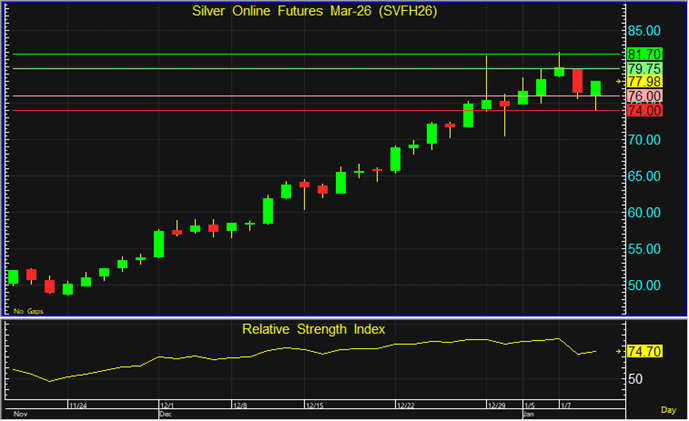
Task: Select the 12/29 date marker on time axis
Action: point(495,405)
